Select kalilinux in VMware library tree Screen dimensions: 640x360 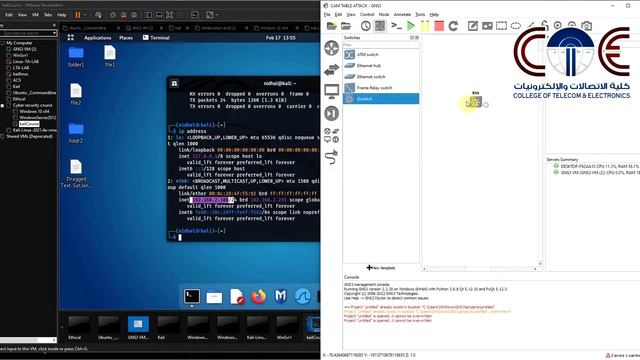20,74
